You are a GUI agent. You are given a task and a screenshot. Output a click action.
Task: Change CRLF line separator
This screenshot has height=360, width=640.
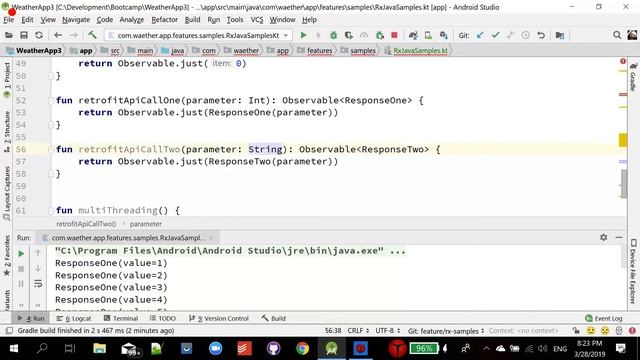point(358,331)
